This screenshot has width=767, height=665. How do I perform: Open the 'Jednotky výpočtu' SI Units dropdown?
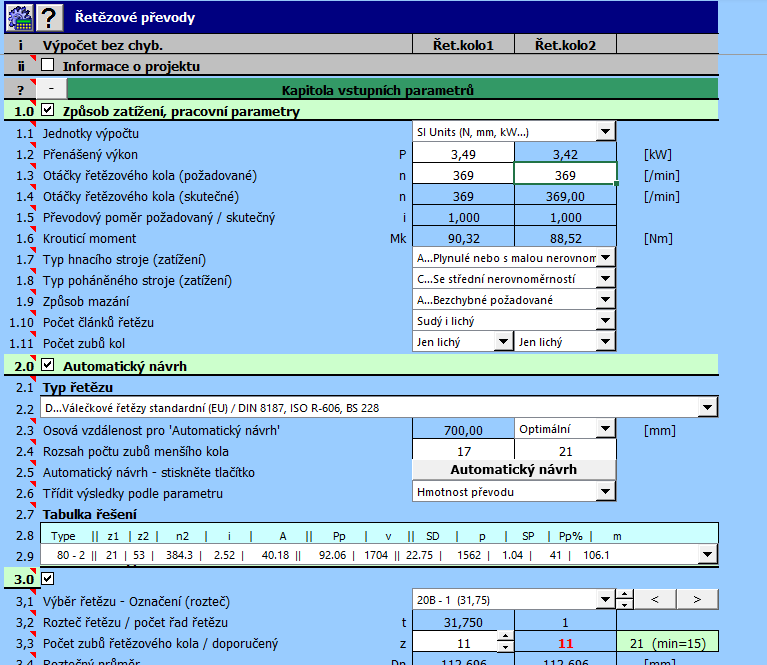click(x=606, y=132)
